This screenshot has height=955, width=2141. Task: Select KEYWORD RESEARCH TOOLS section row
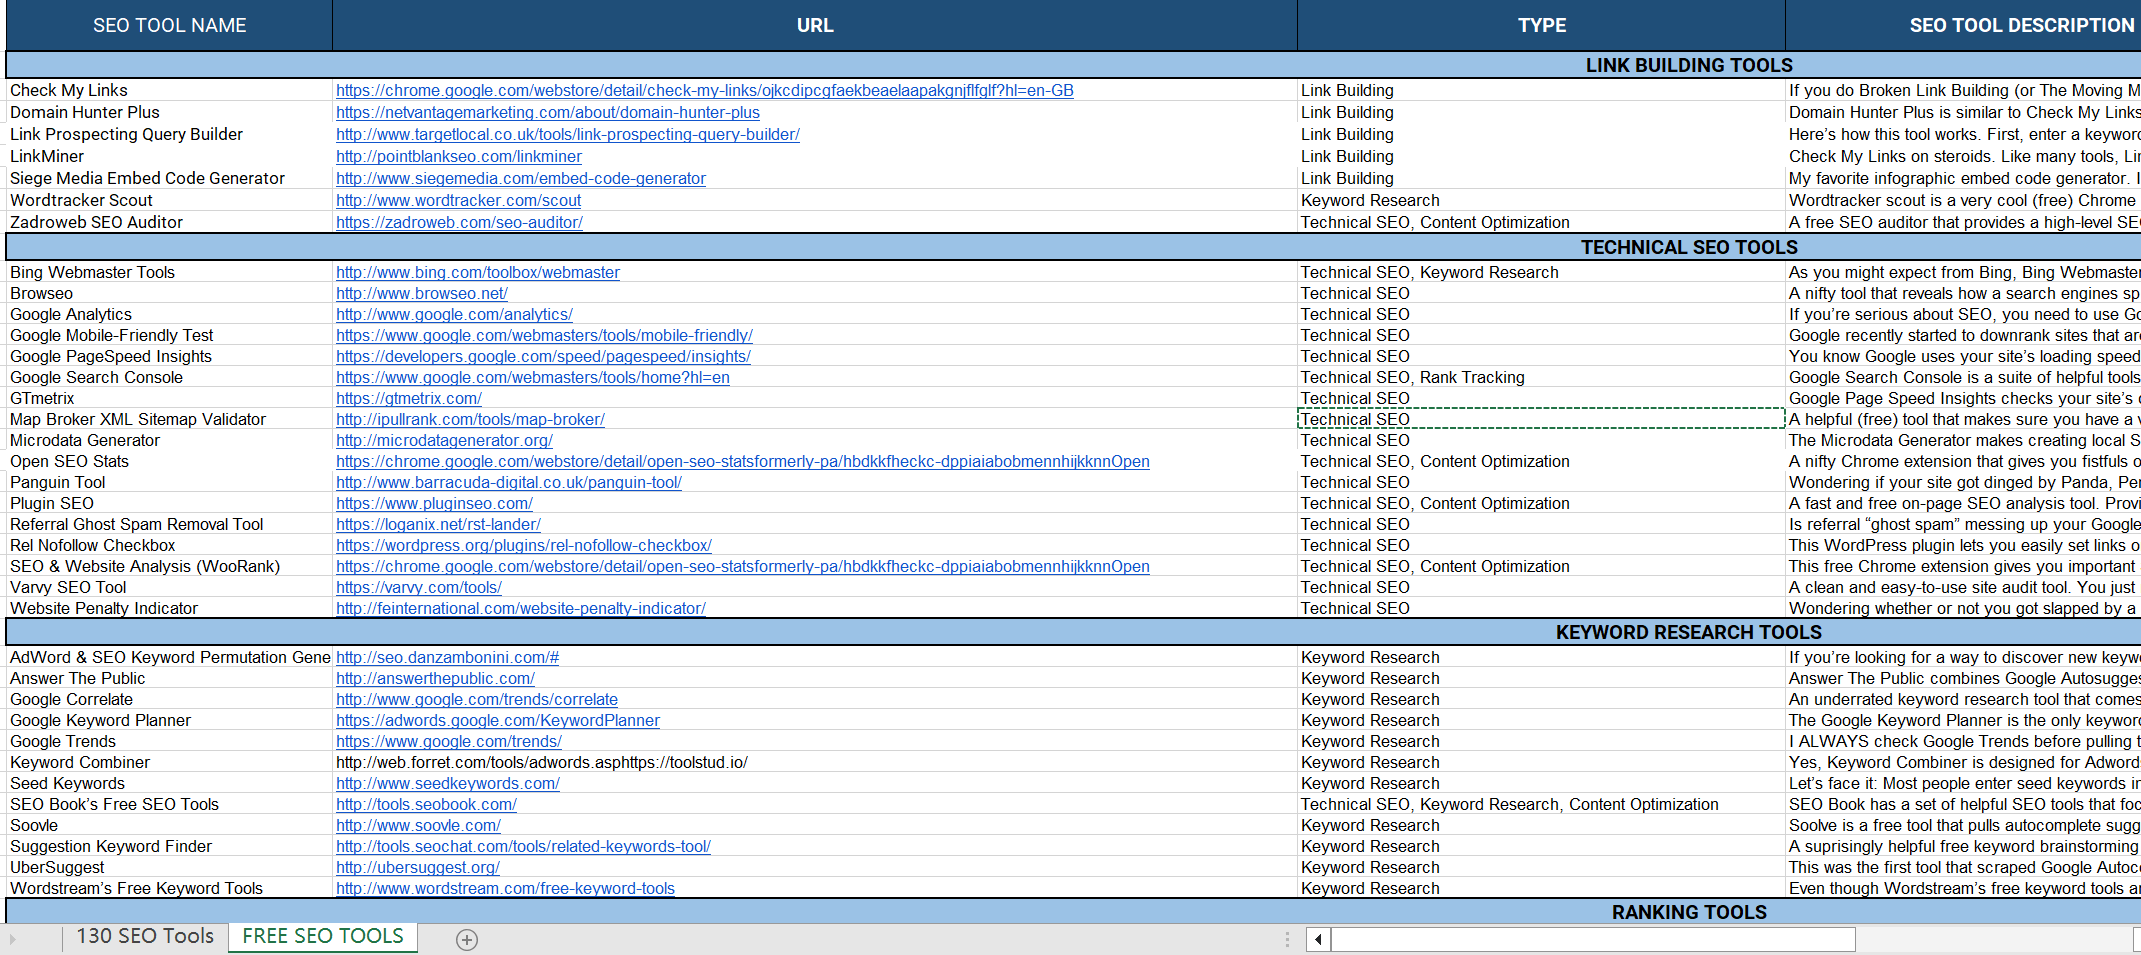1073,632
